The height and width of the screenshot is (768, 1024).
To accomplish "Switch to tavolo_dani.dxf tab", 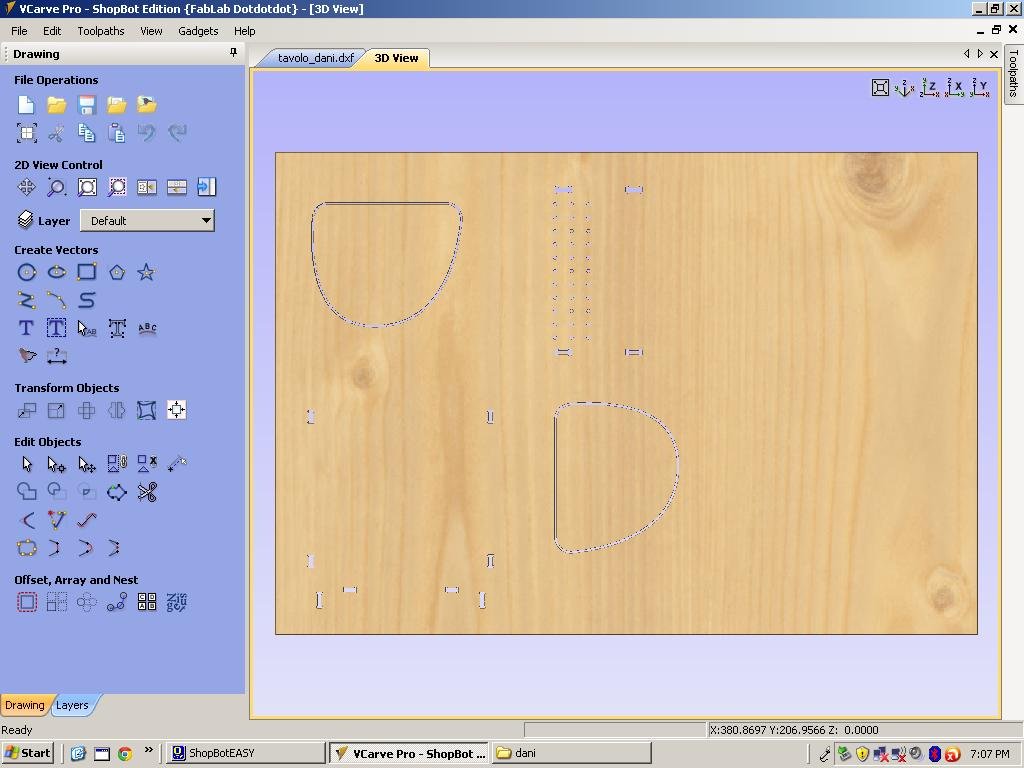I will tap(315, 57).
